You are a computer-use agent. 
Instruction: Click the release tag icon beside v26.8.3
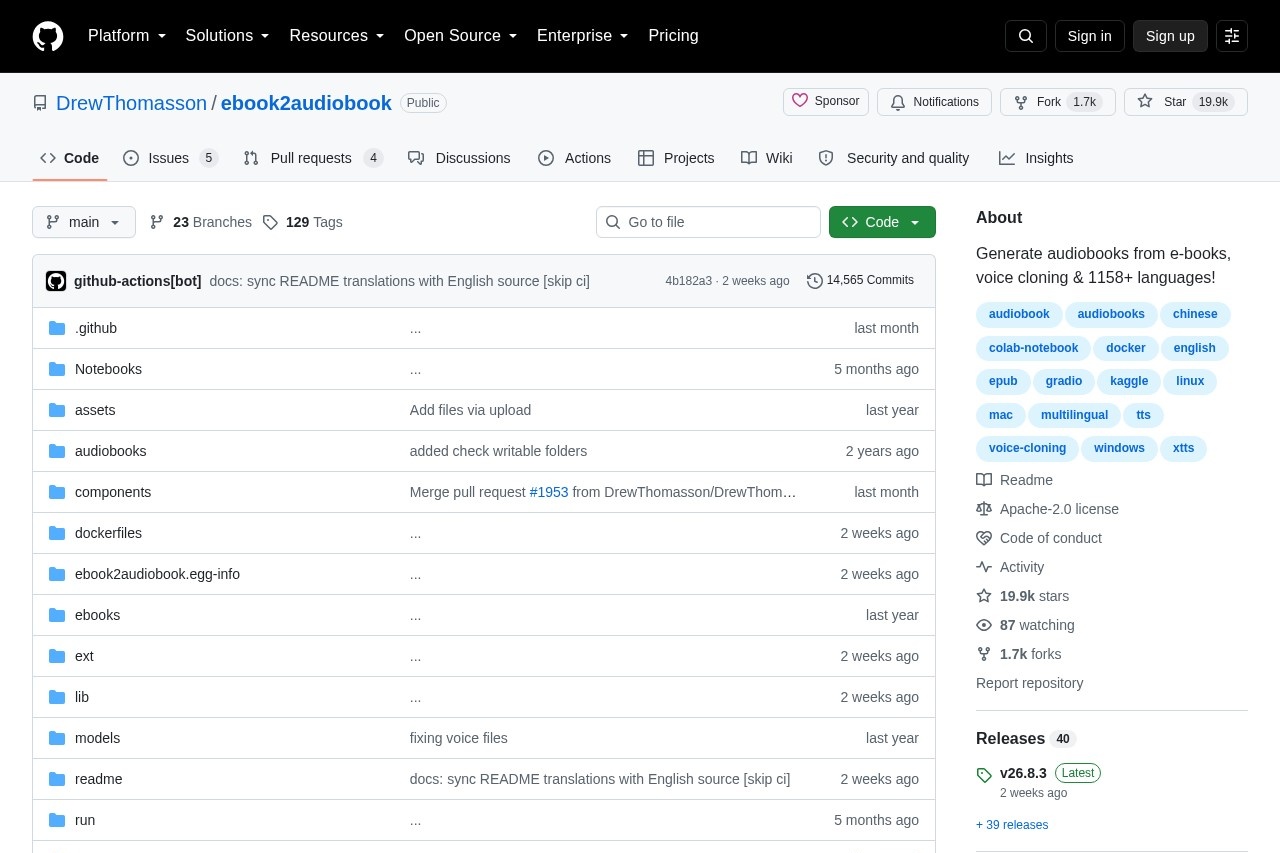(984, 774)
